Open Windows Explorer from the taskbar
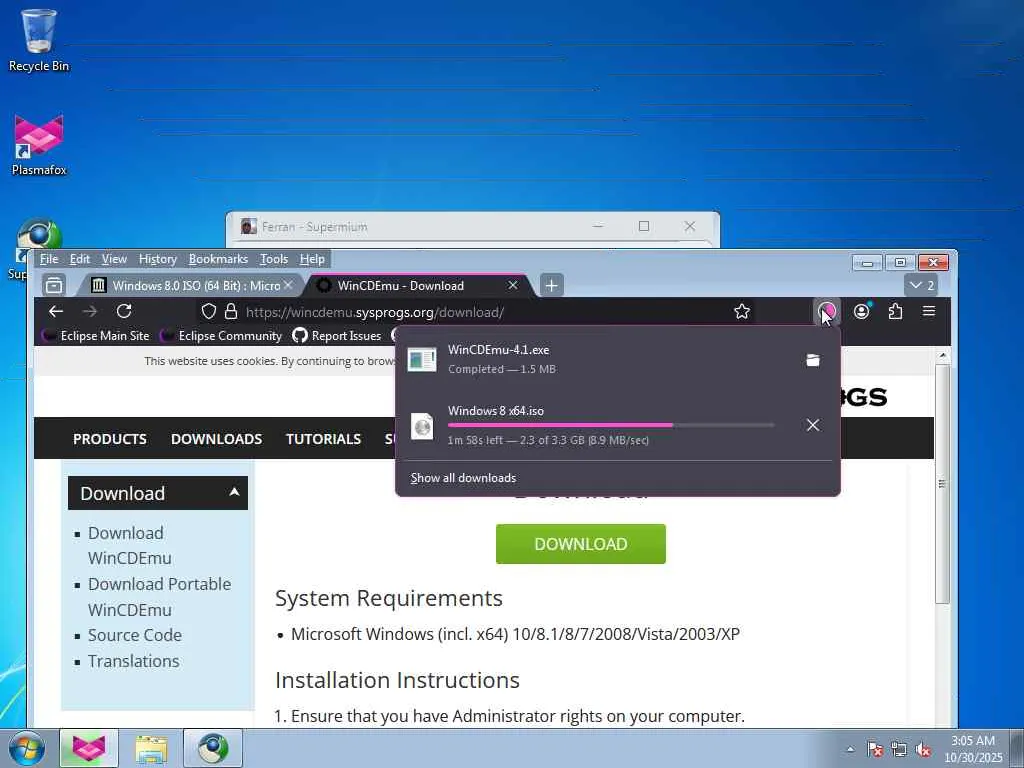1024x768 pixels. click(x=151, y=748)
